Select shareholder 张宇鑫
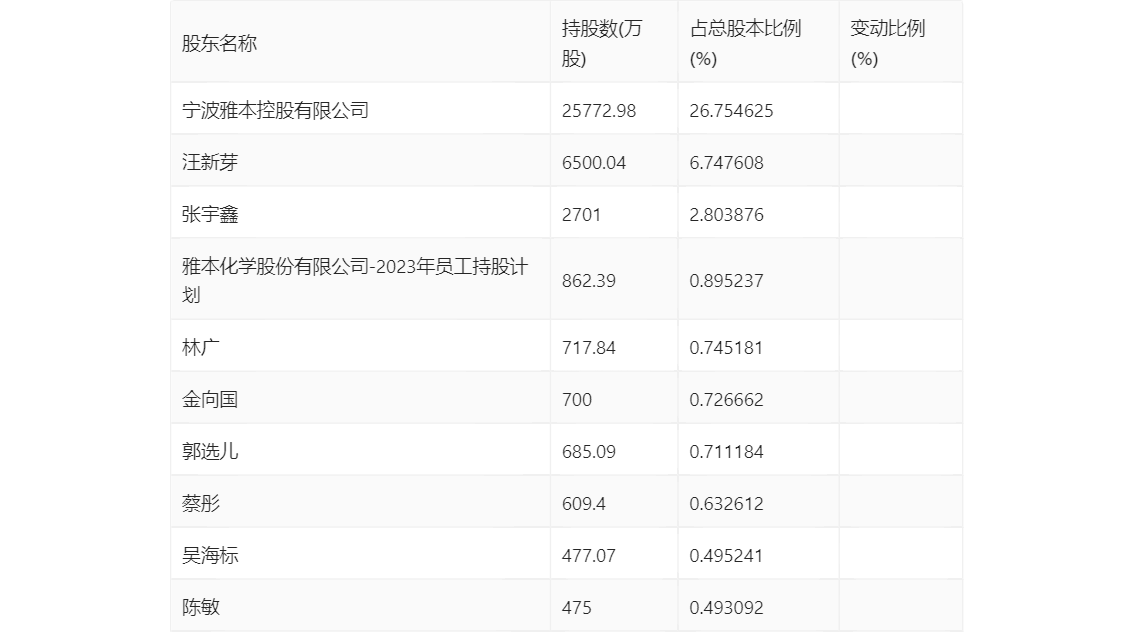The width and height of the screenshot is (1134, 632). pos(210,215)
